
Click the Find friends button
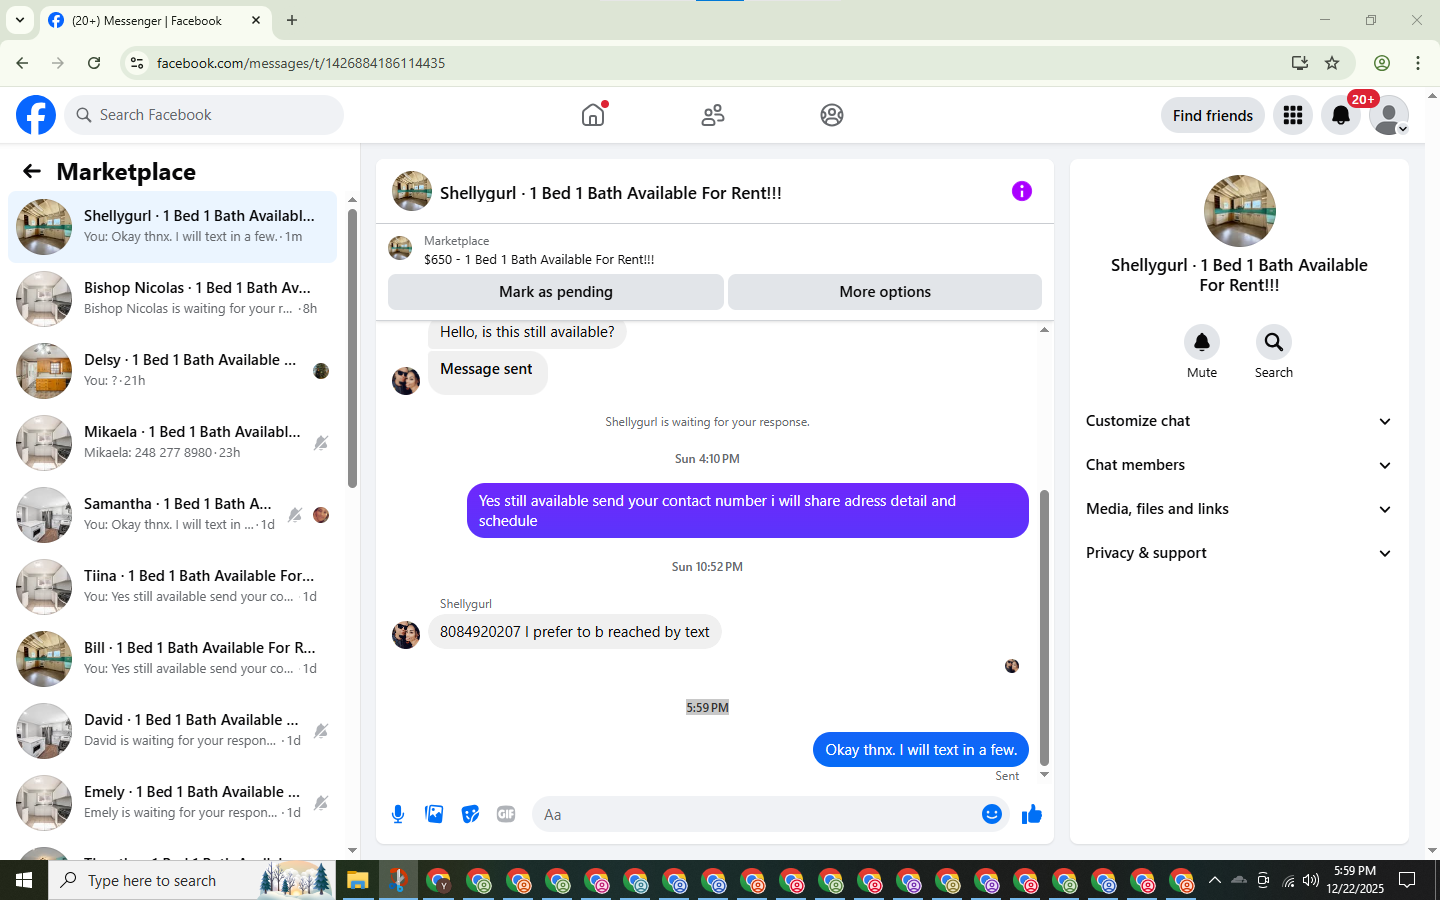tap(1213, 115)
